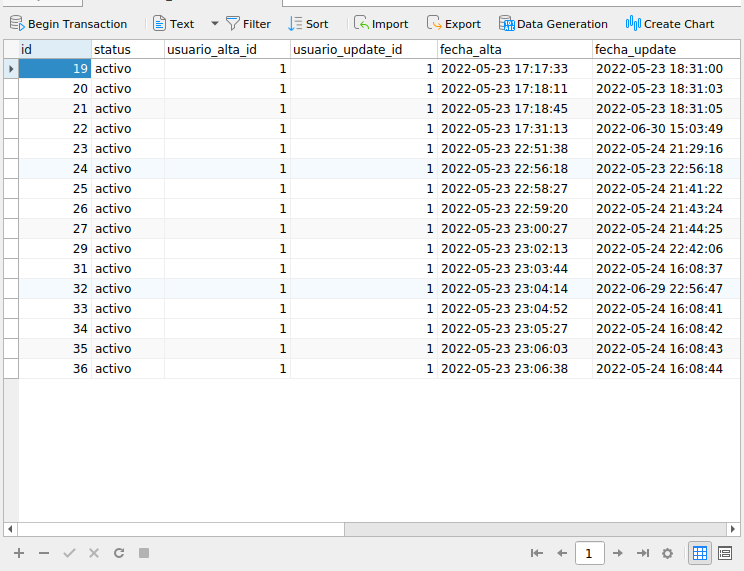Click the page number input field
The height and width of the screenshot is (571, 744).
click(x=590, y=553)
